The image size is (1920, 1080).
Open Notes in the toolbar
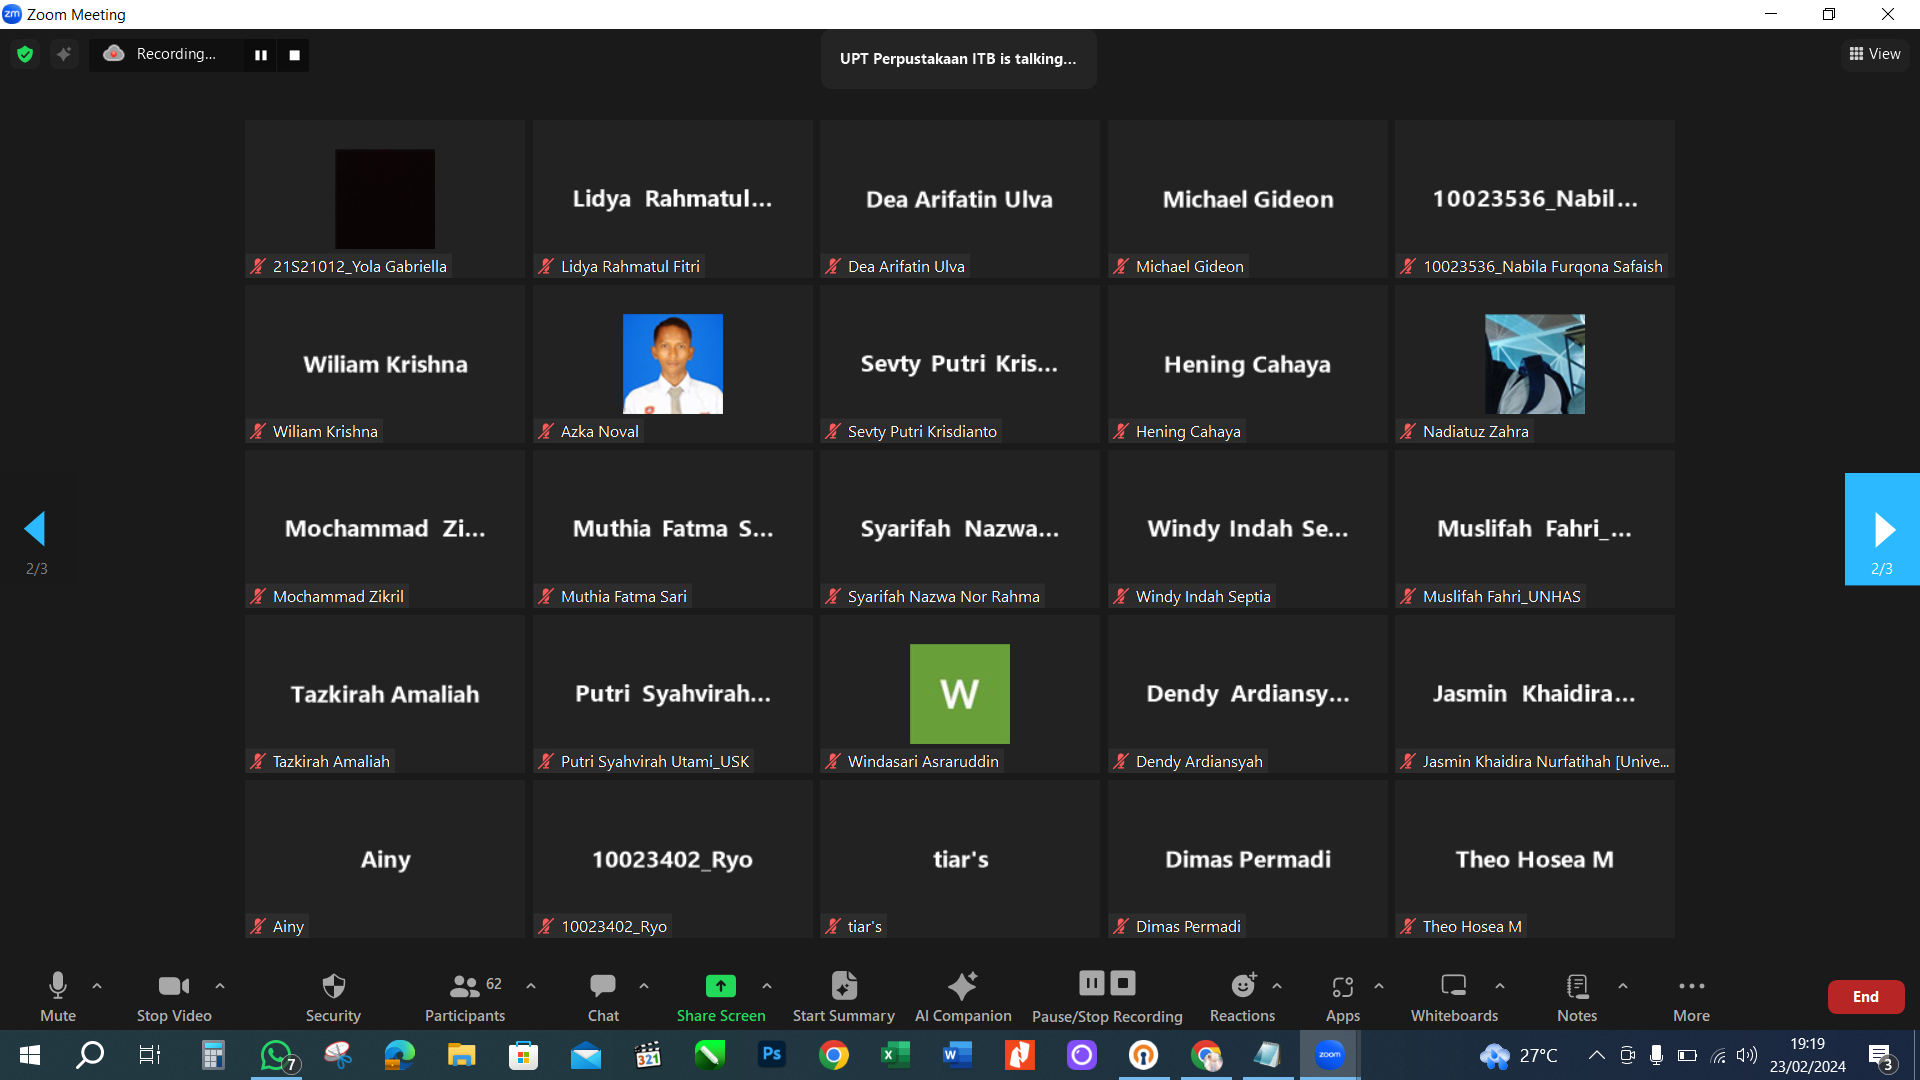(1577, 997)
